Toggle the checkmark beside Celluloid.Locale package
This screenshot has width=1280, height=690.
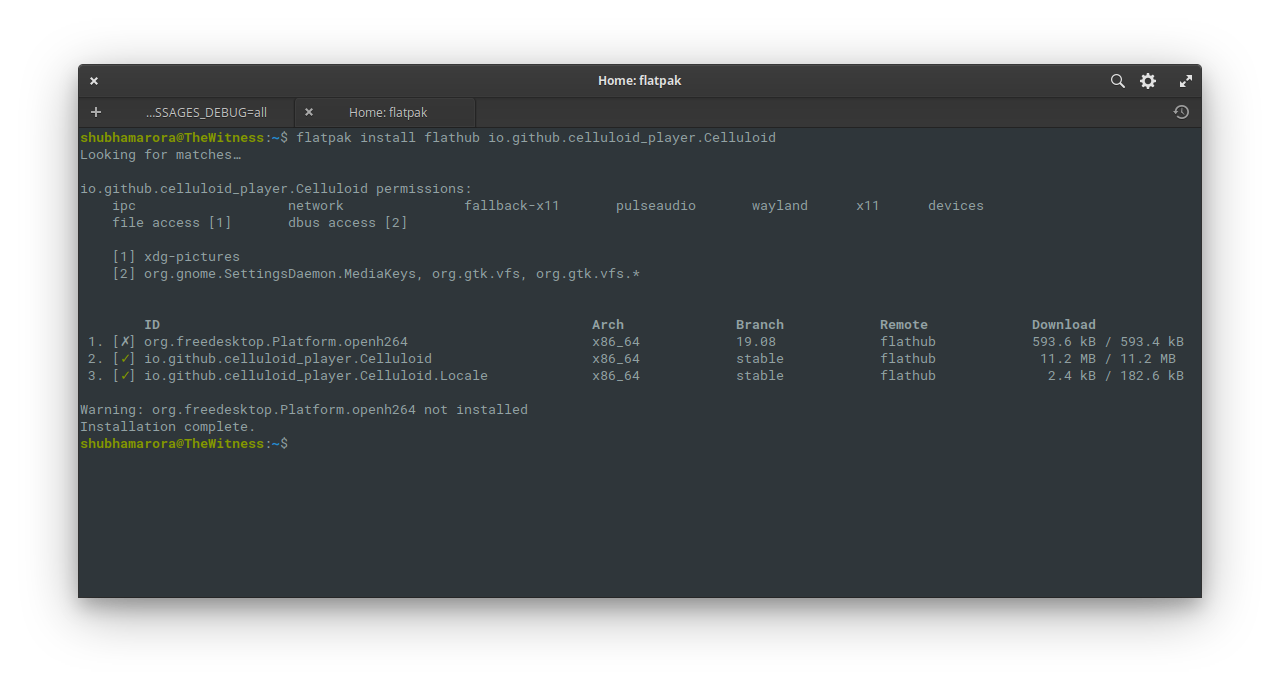tap(124, 375)
